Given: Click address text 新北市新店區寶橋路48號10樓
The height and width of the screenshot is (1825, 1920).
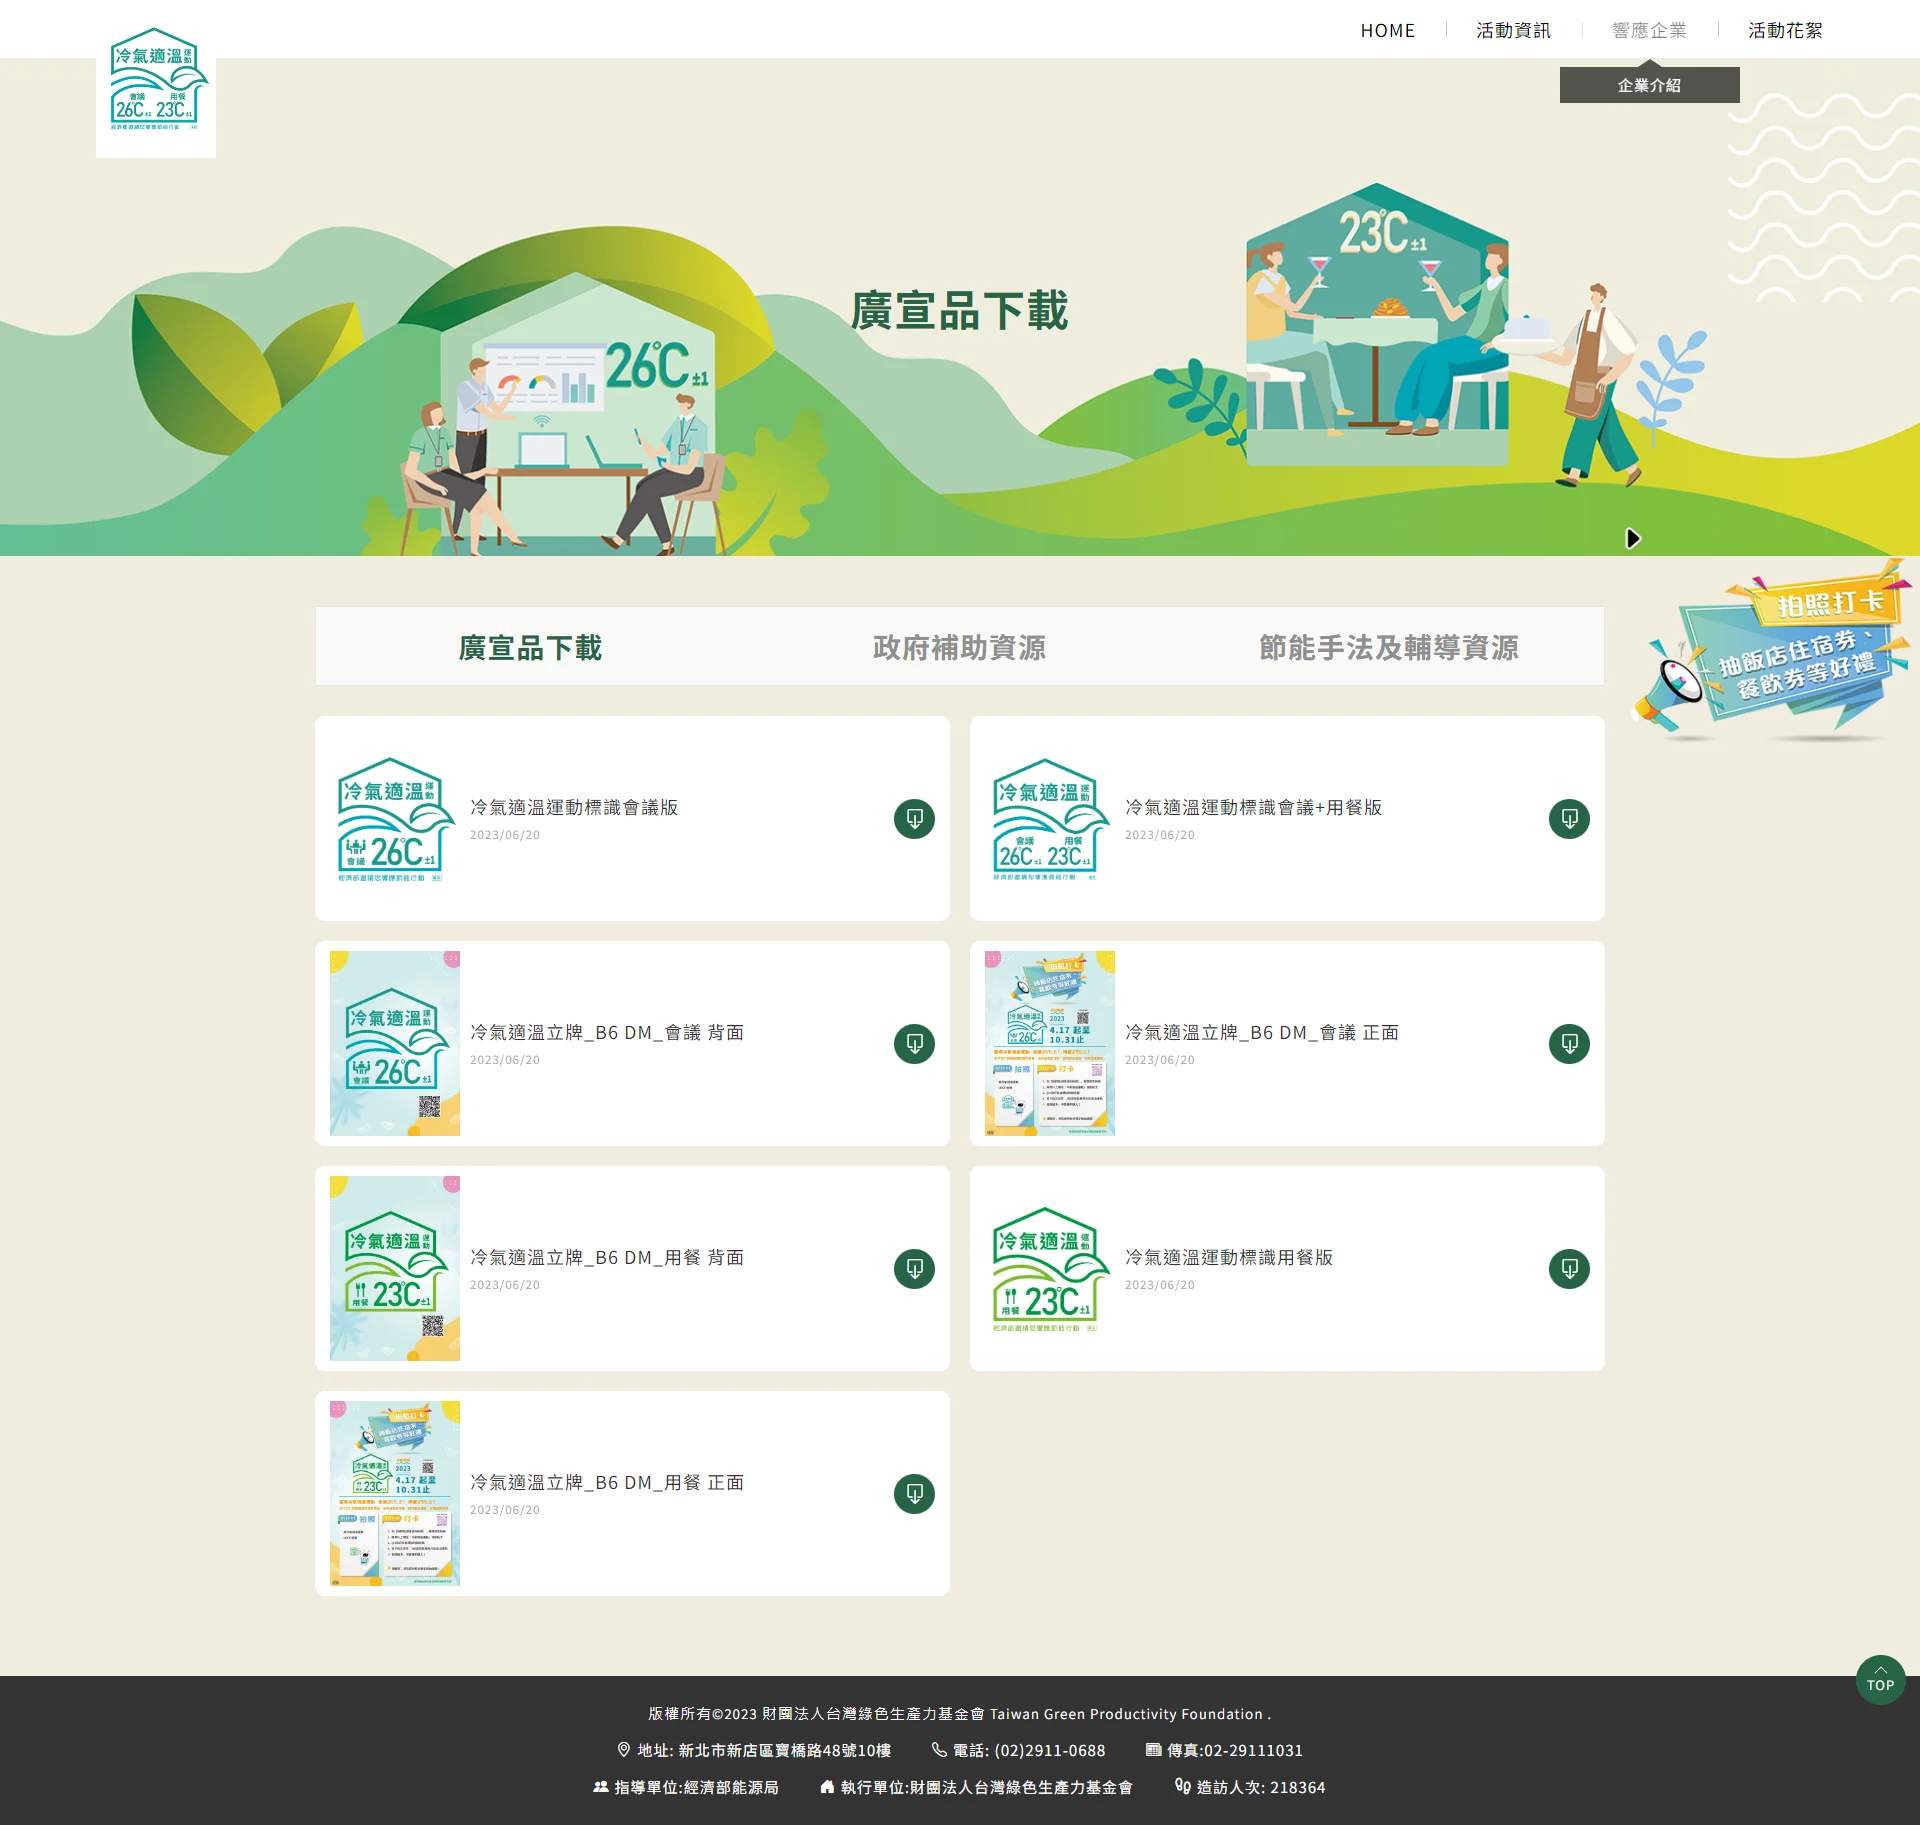Looking at the screenshot, I should [x=785, y=1751].
